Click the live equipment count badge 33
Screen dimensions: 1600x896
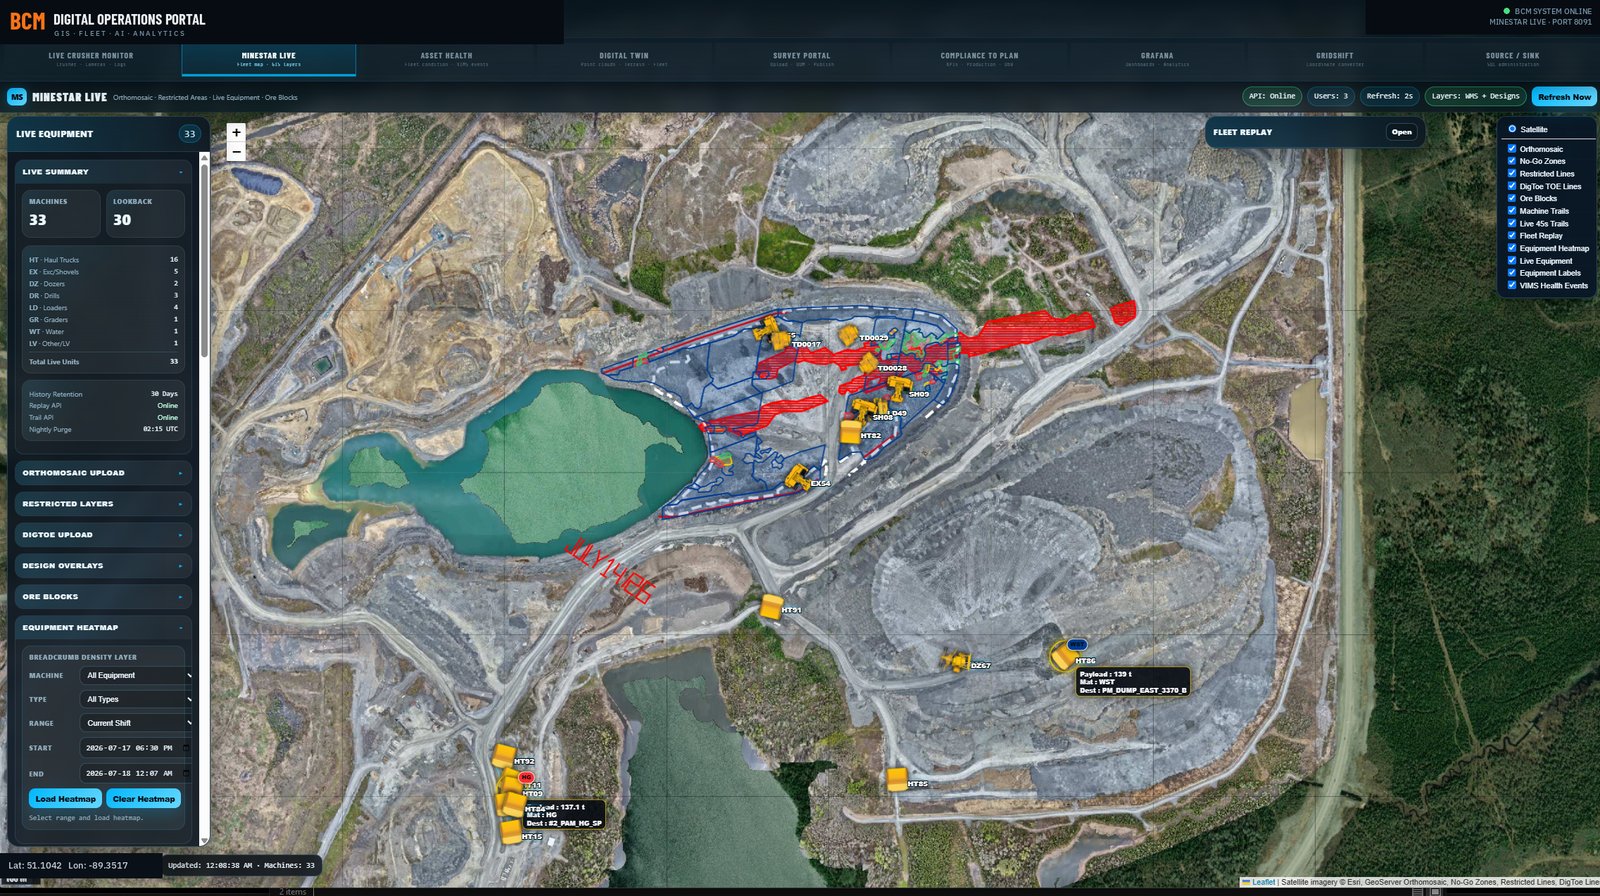(x=189, y=134)
